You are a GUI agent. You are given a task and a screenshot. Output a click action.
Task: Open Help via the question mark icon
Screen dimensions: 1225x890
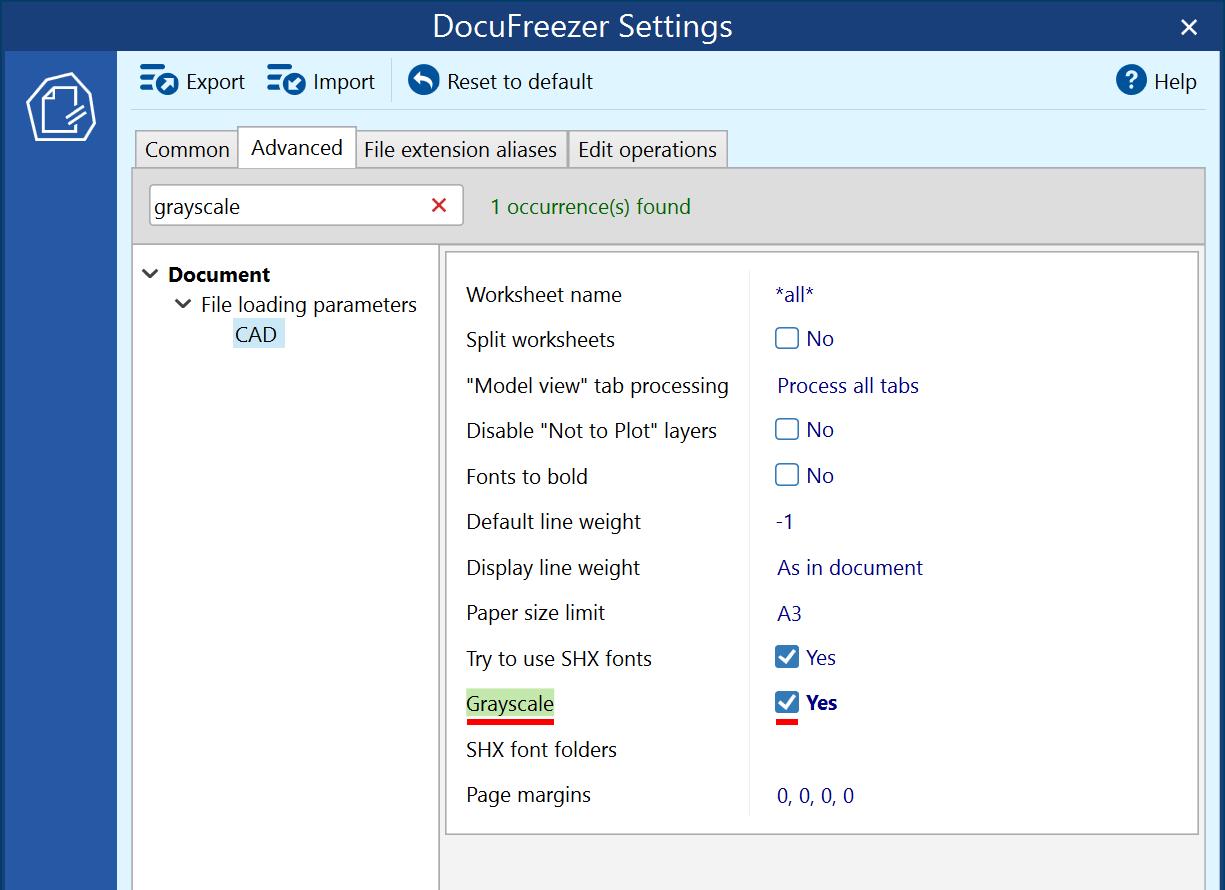click(1129, 81)
